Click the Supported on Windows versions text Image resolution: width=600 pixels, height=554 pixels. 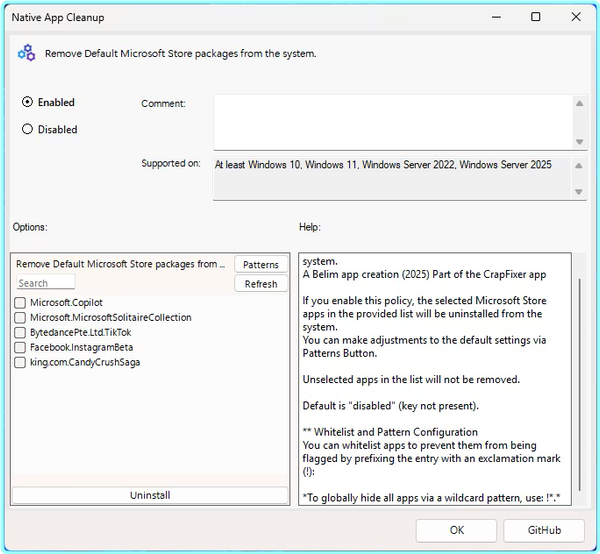383,165
